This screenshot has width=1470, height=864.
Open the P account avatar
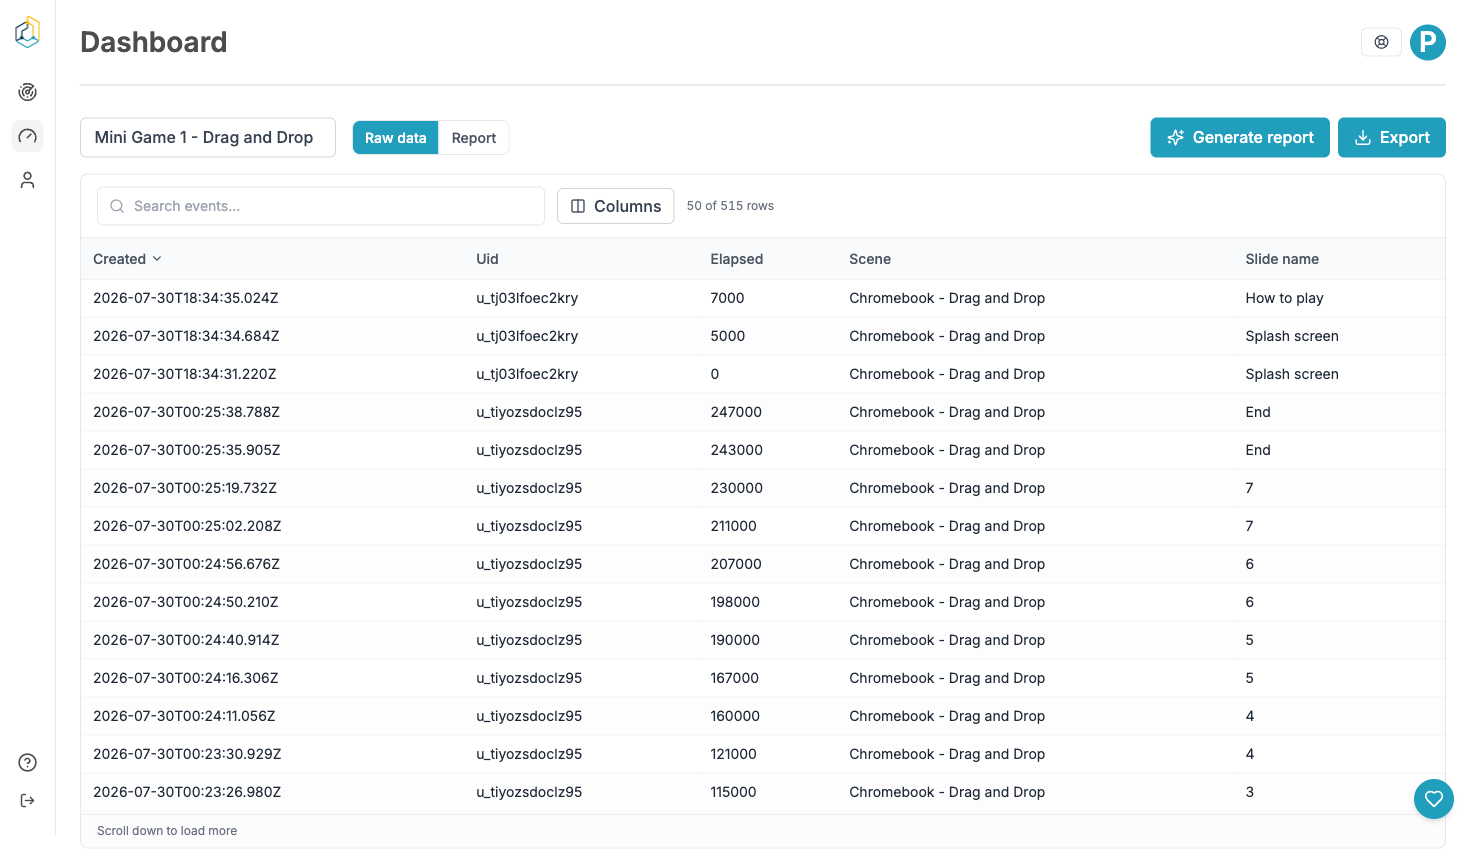coord(1428,42)
